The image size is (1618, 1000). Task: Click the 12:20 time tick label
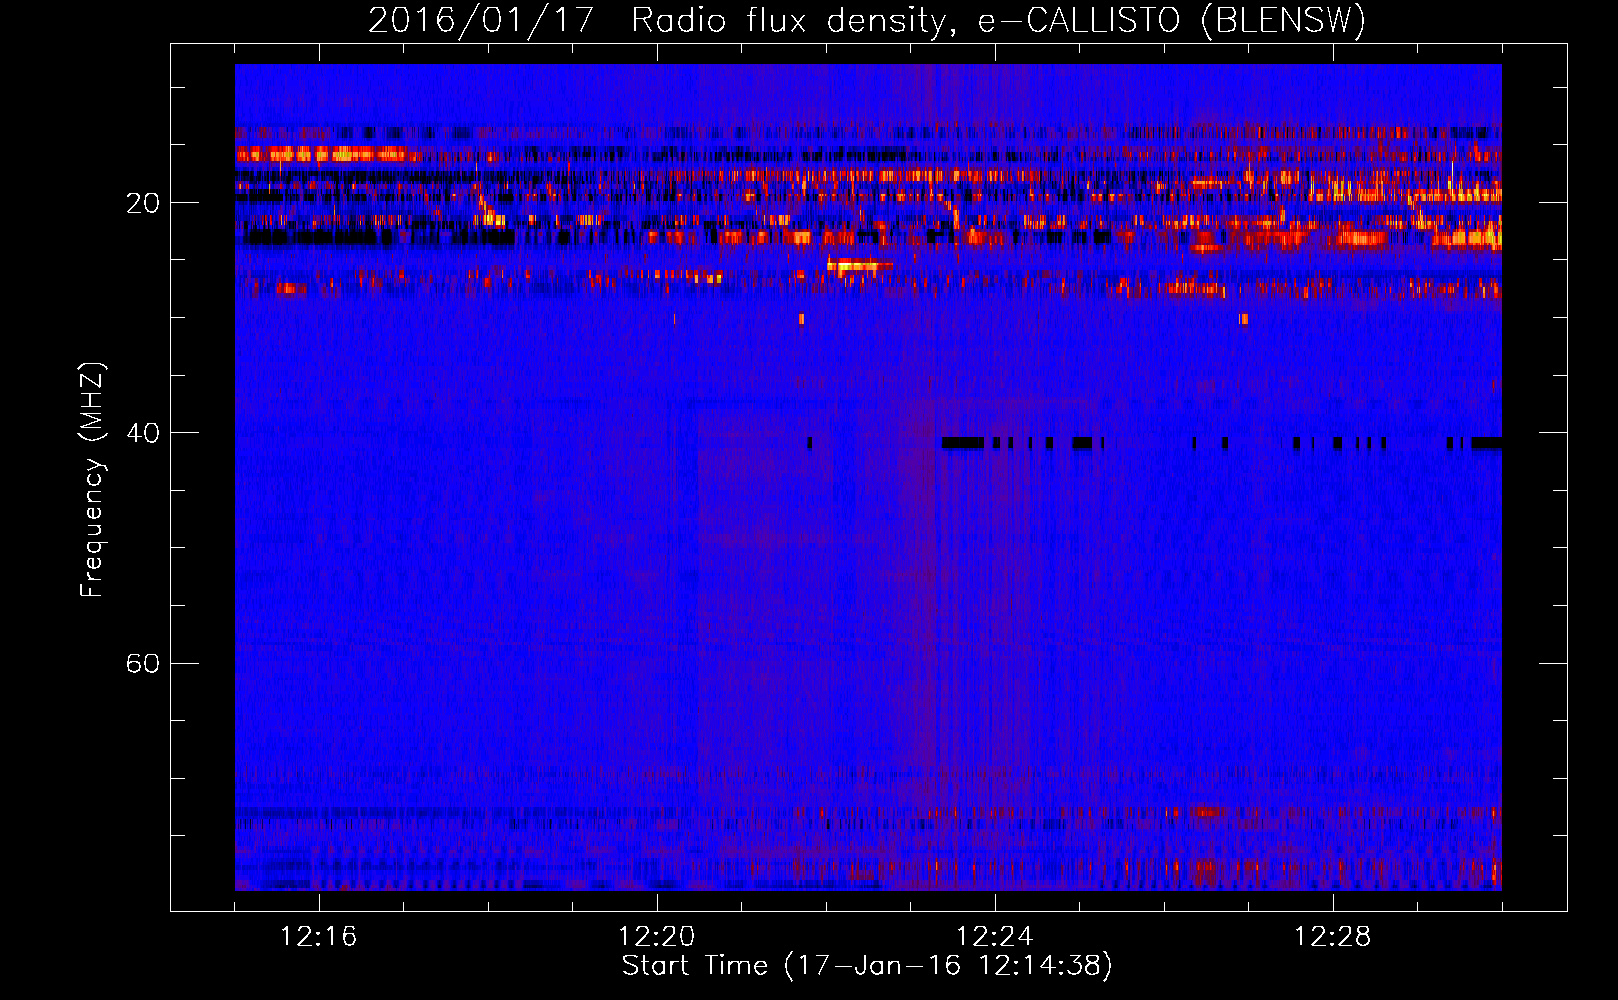point(657,937)
